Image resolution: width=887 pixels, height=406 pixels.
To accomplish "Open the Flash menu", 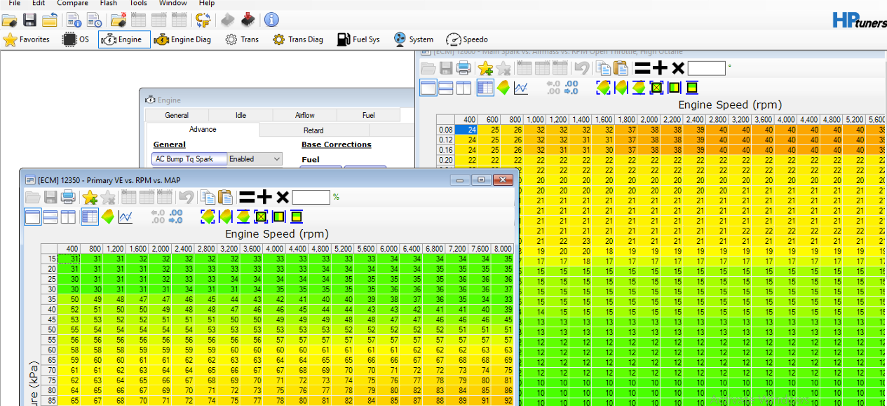I will coord(108,3).
